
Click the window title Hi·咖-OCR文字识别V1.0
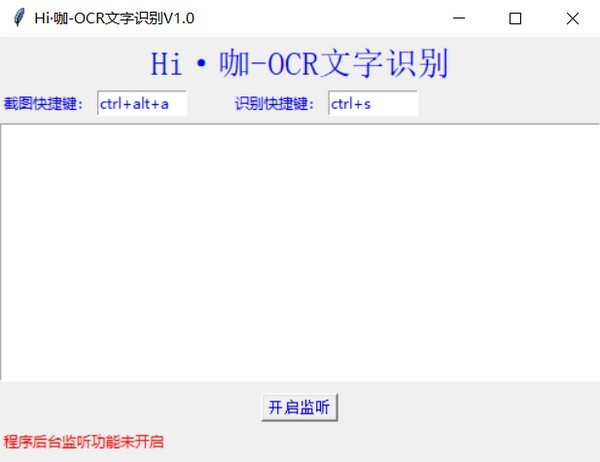coord(114,18)
